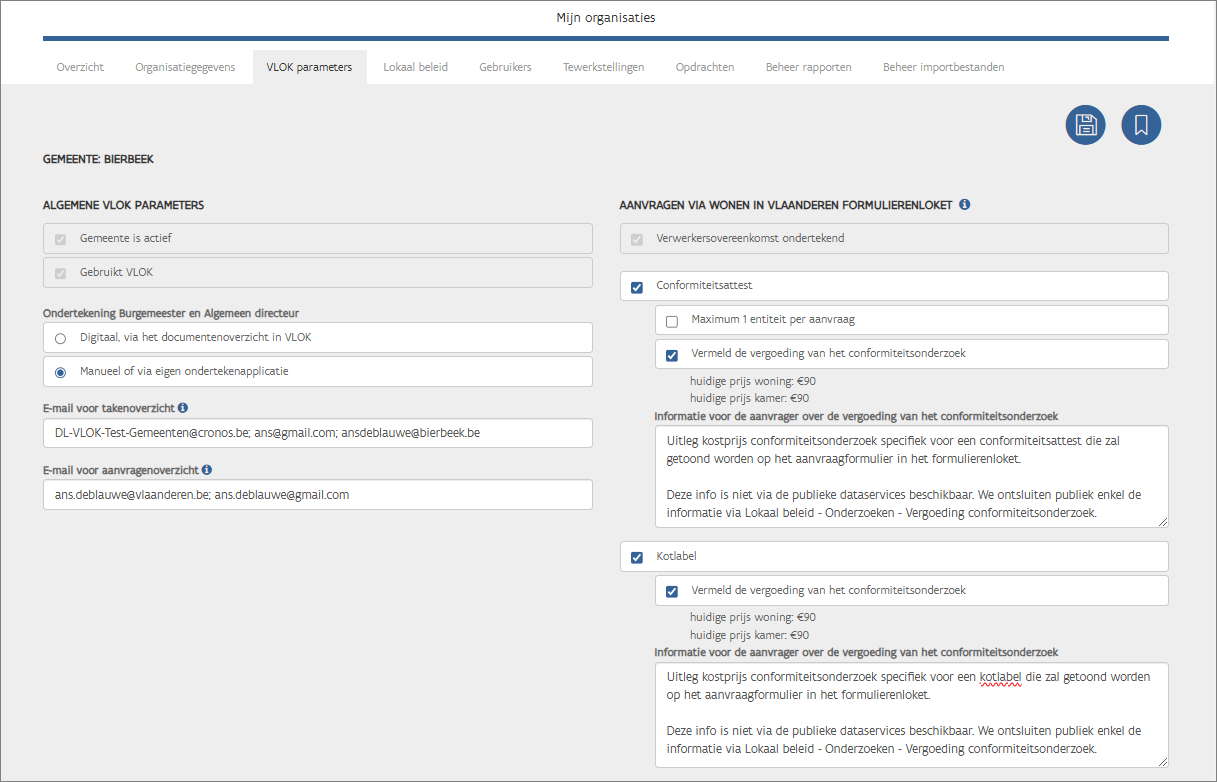Toggle Vermeld de vergoeding under Kotlabel

click(x=672, y=591)
